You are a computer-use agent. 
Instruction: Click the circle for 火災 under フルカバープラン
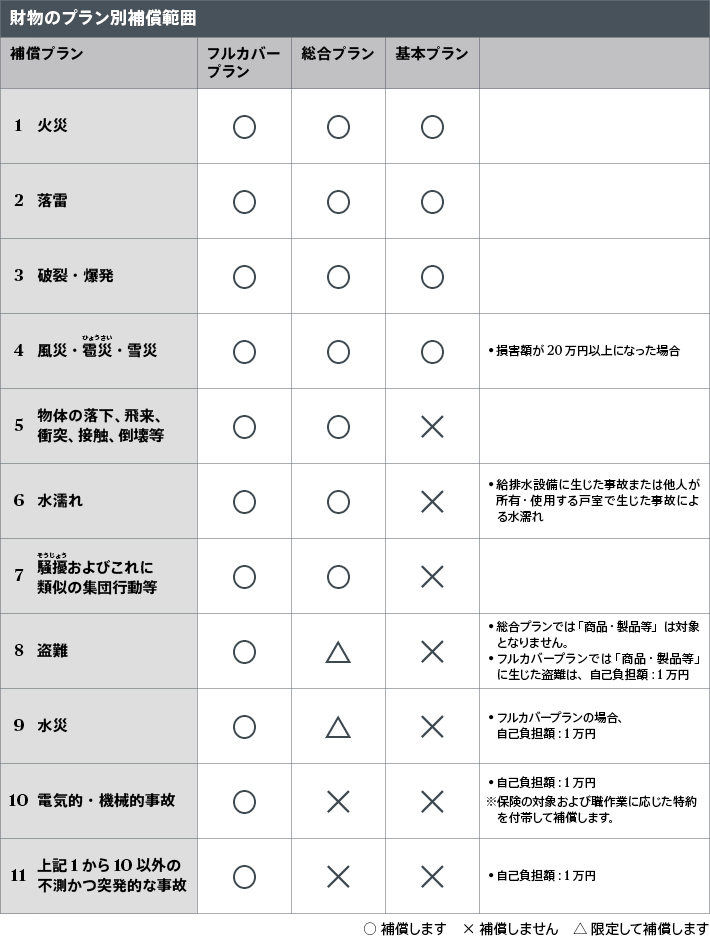pos(244,127)
